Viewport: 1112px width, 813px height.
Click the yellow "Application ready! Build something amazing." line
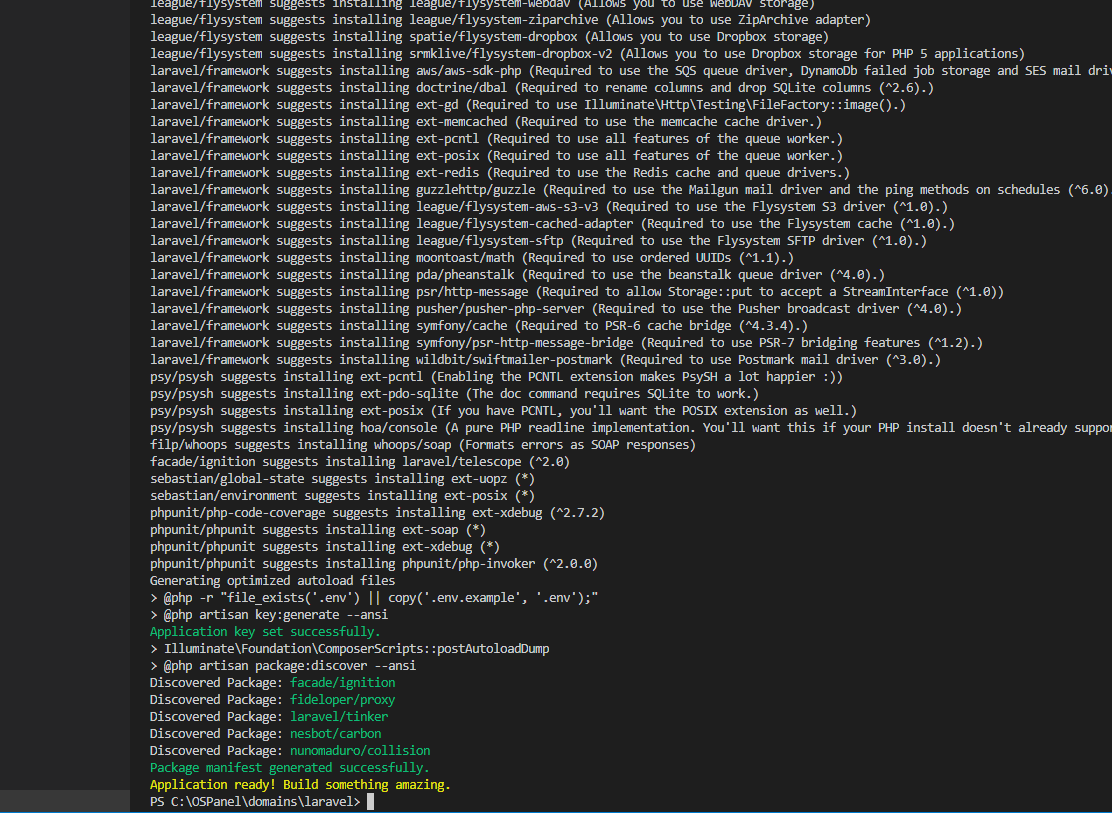click(x=300, y=785)
